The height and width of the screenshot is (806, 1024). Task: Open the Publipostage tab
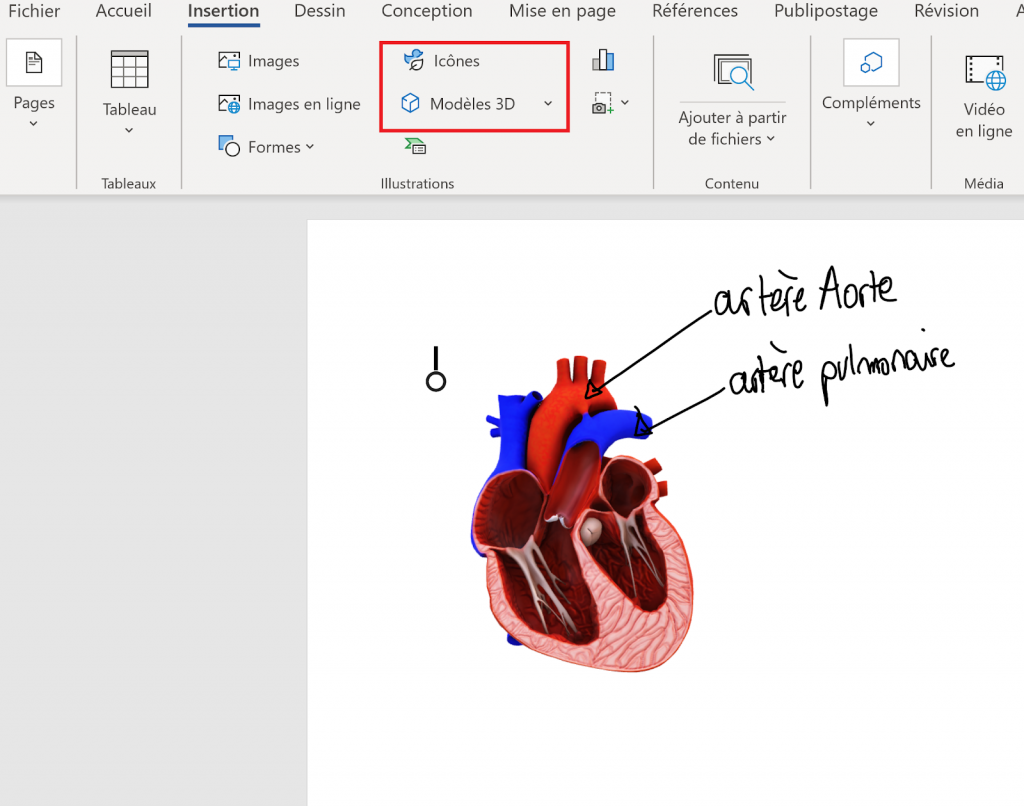(825, 11)
